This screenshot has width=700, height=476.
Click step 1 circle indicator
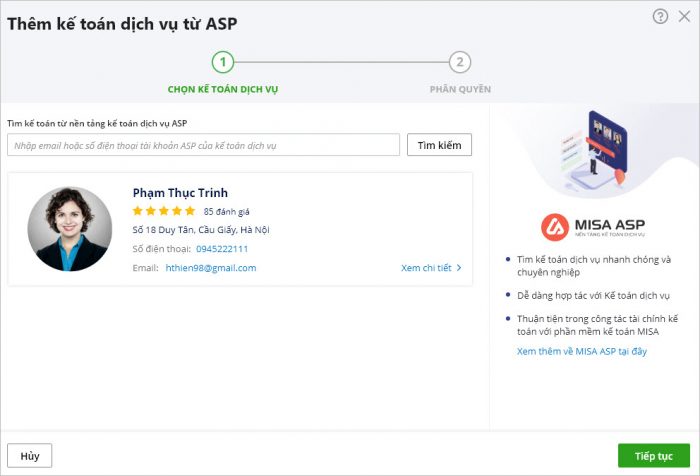(223, 62)
